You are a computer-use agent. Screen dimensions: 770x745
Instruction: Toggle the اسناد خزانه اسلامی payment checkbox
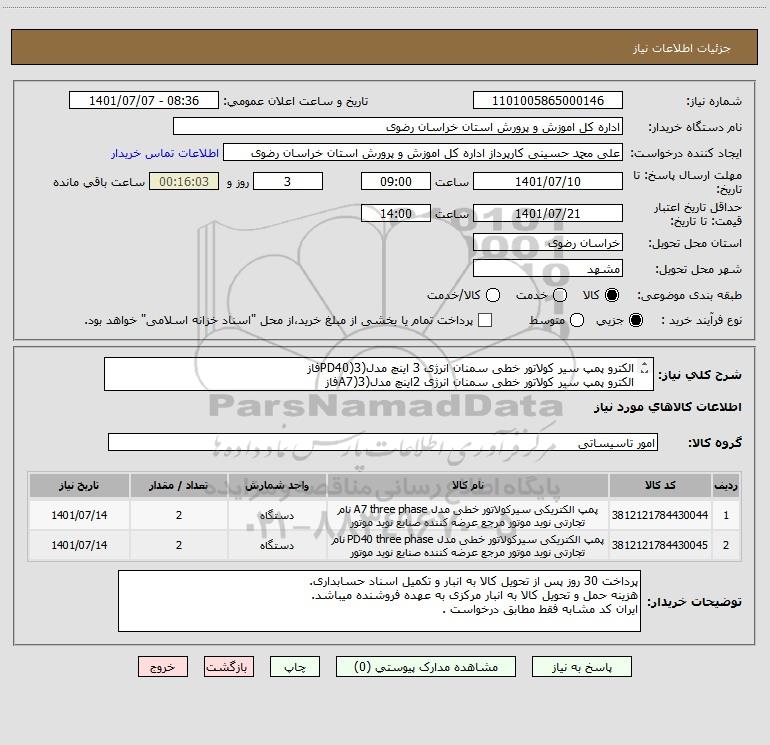[485, 320]
